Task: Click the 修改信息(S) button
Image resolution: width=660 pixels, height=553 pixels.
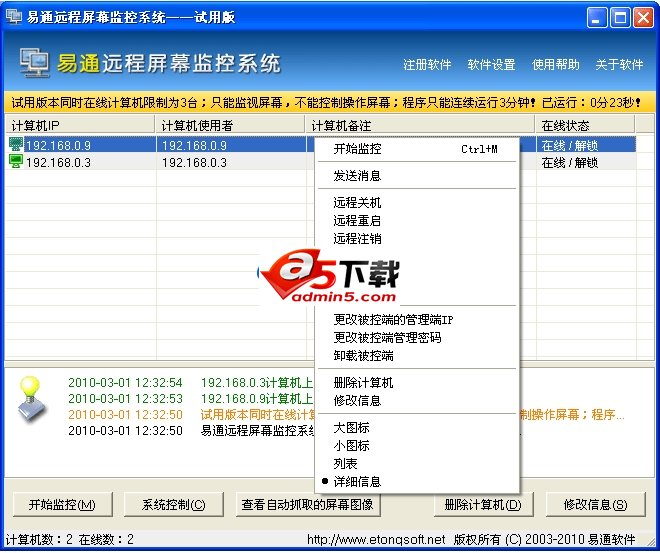Action: tap(595, 504)
